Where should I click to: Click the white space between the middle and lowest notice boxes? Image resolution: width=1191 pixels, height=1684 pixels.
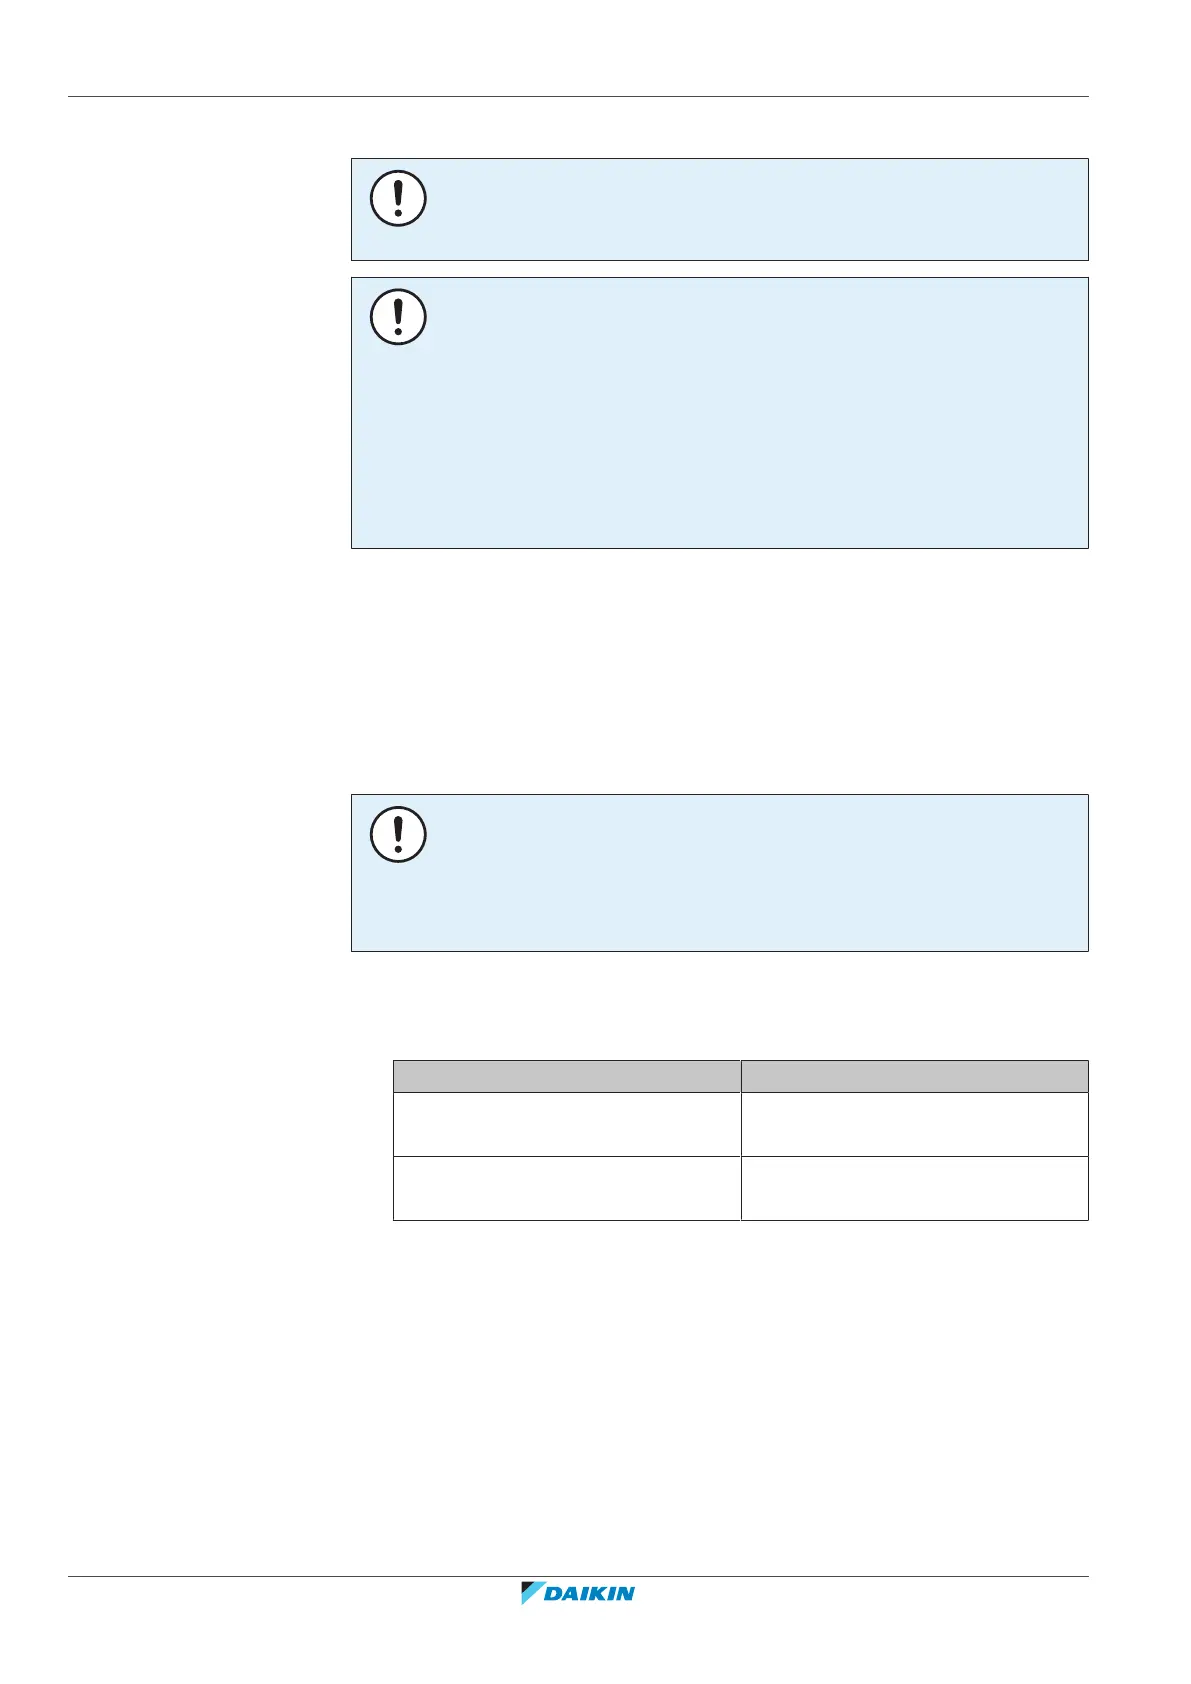tap(719, 670)
